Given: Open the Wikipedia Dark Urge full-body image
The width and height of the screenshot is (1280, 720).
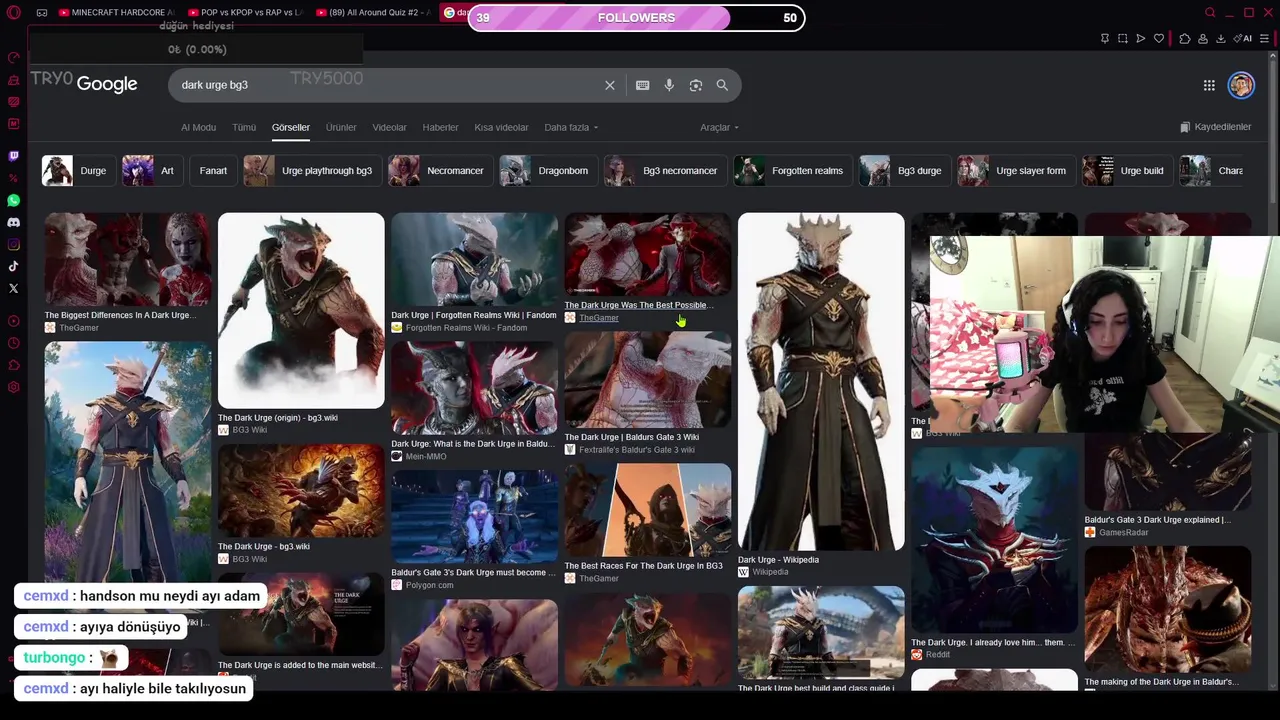Looking at the screenshot, I should [x=821, y=381].
